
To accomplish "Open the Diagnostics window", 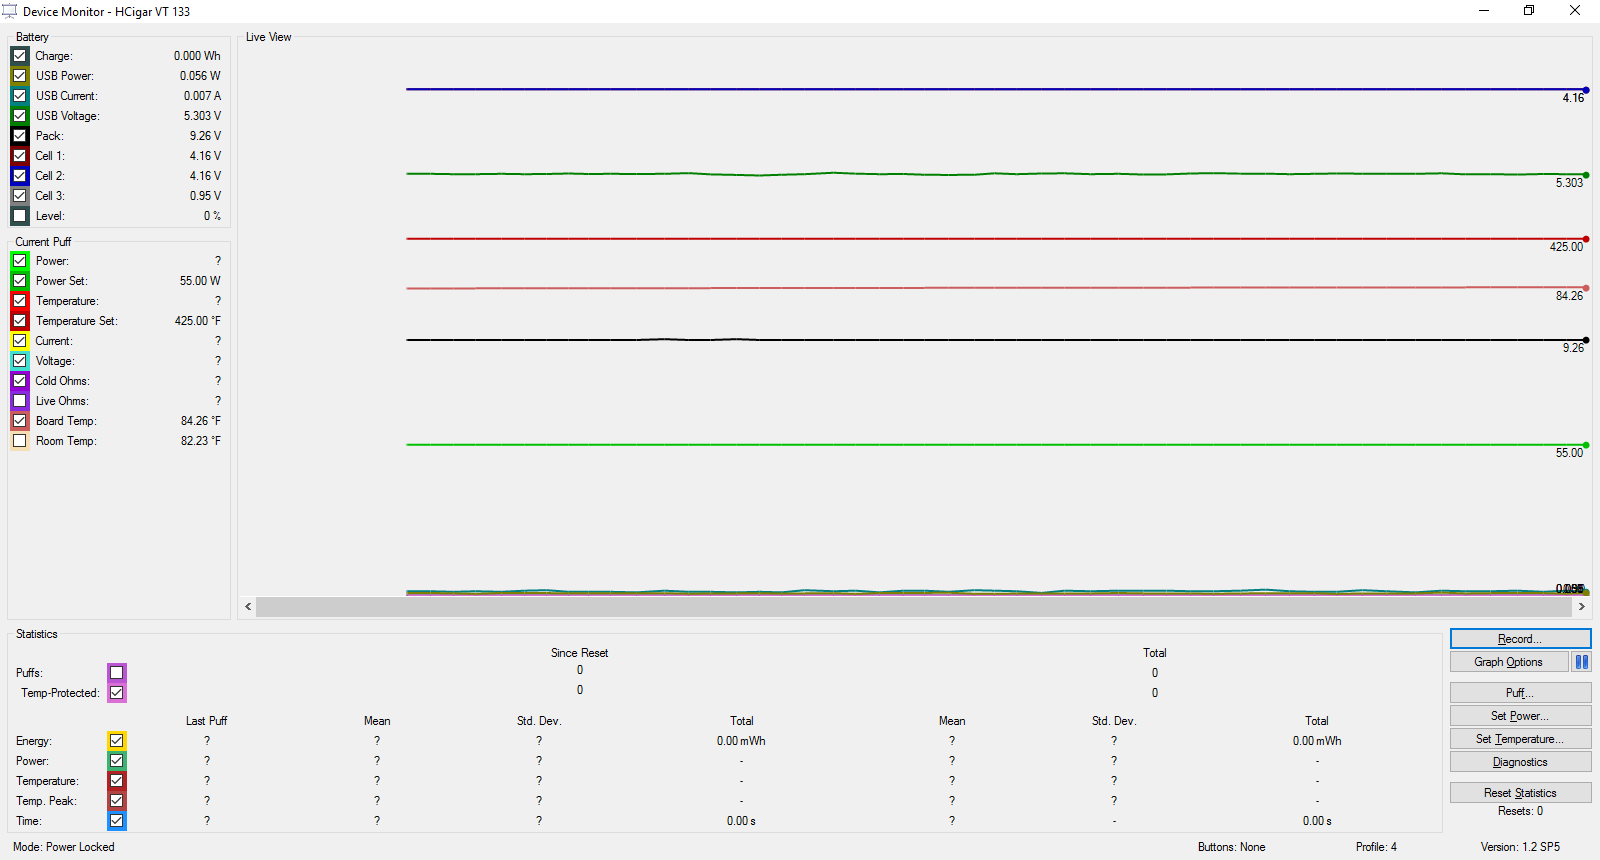I will pyautogui.click(x=1520, y=762).
